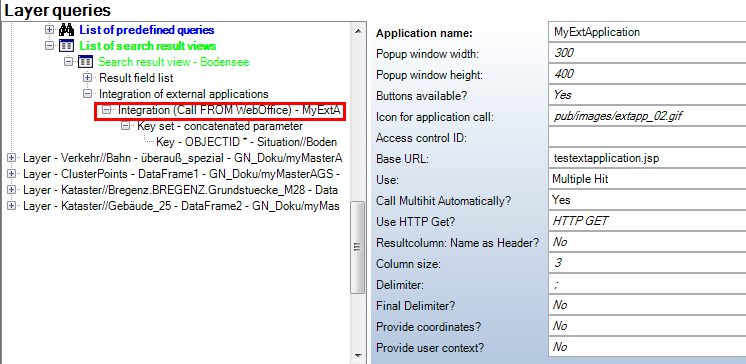The width and height of the screenshot is (746, 364).
Task: Open Call Multihit Automatically? value Yes
Action: (x=647, y=200)
